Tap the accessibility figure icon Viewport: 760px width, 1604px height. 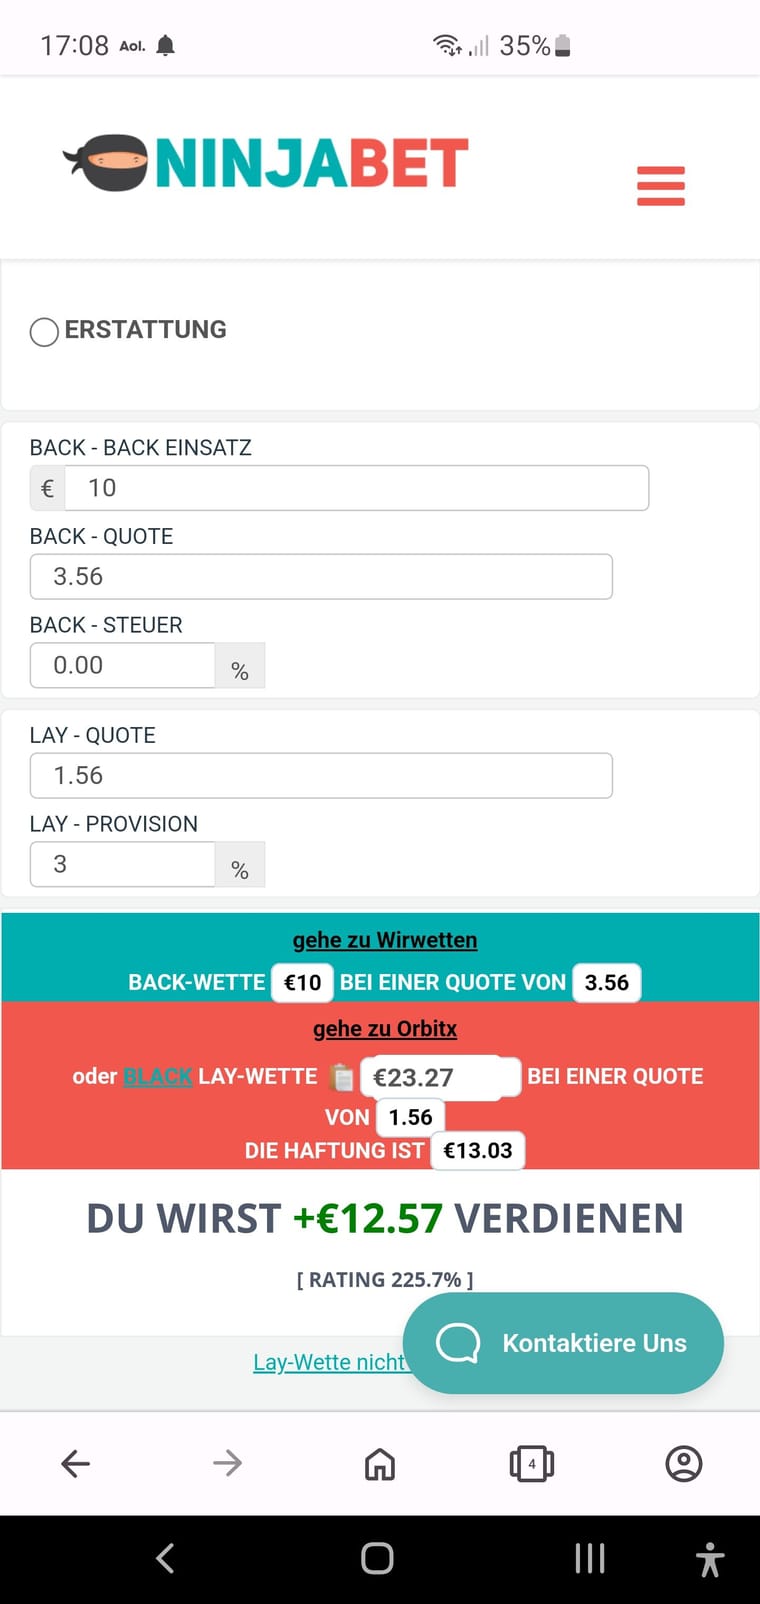[x=710, y=1559]
